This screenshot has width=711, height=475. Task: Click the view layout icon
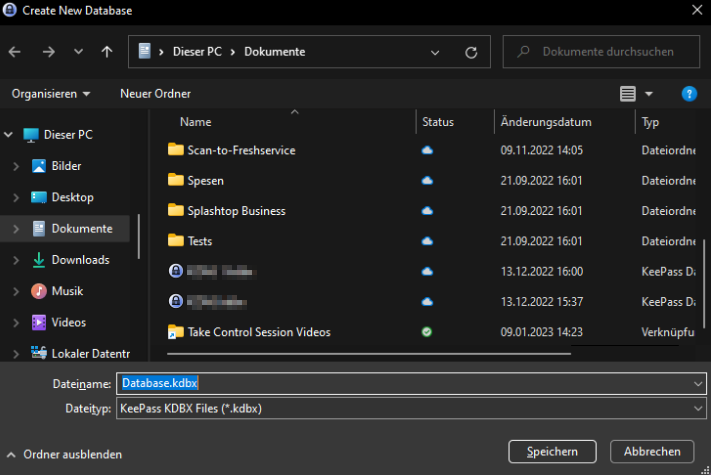[x=628, y=93]
